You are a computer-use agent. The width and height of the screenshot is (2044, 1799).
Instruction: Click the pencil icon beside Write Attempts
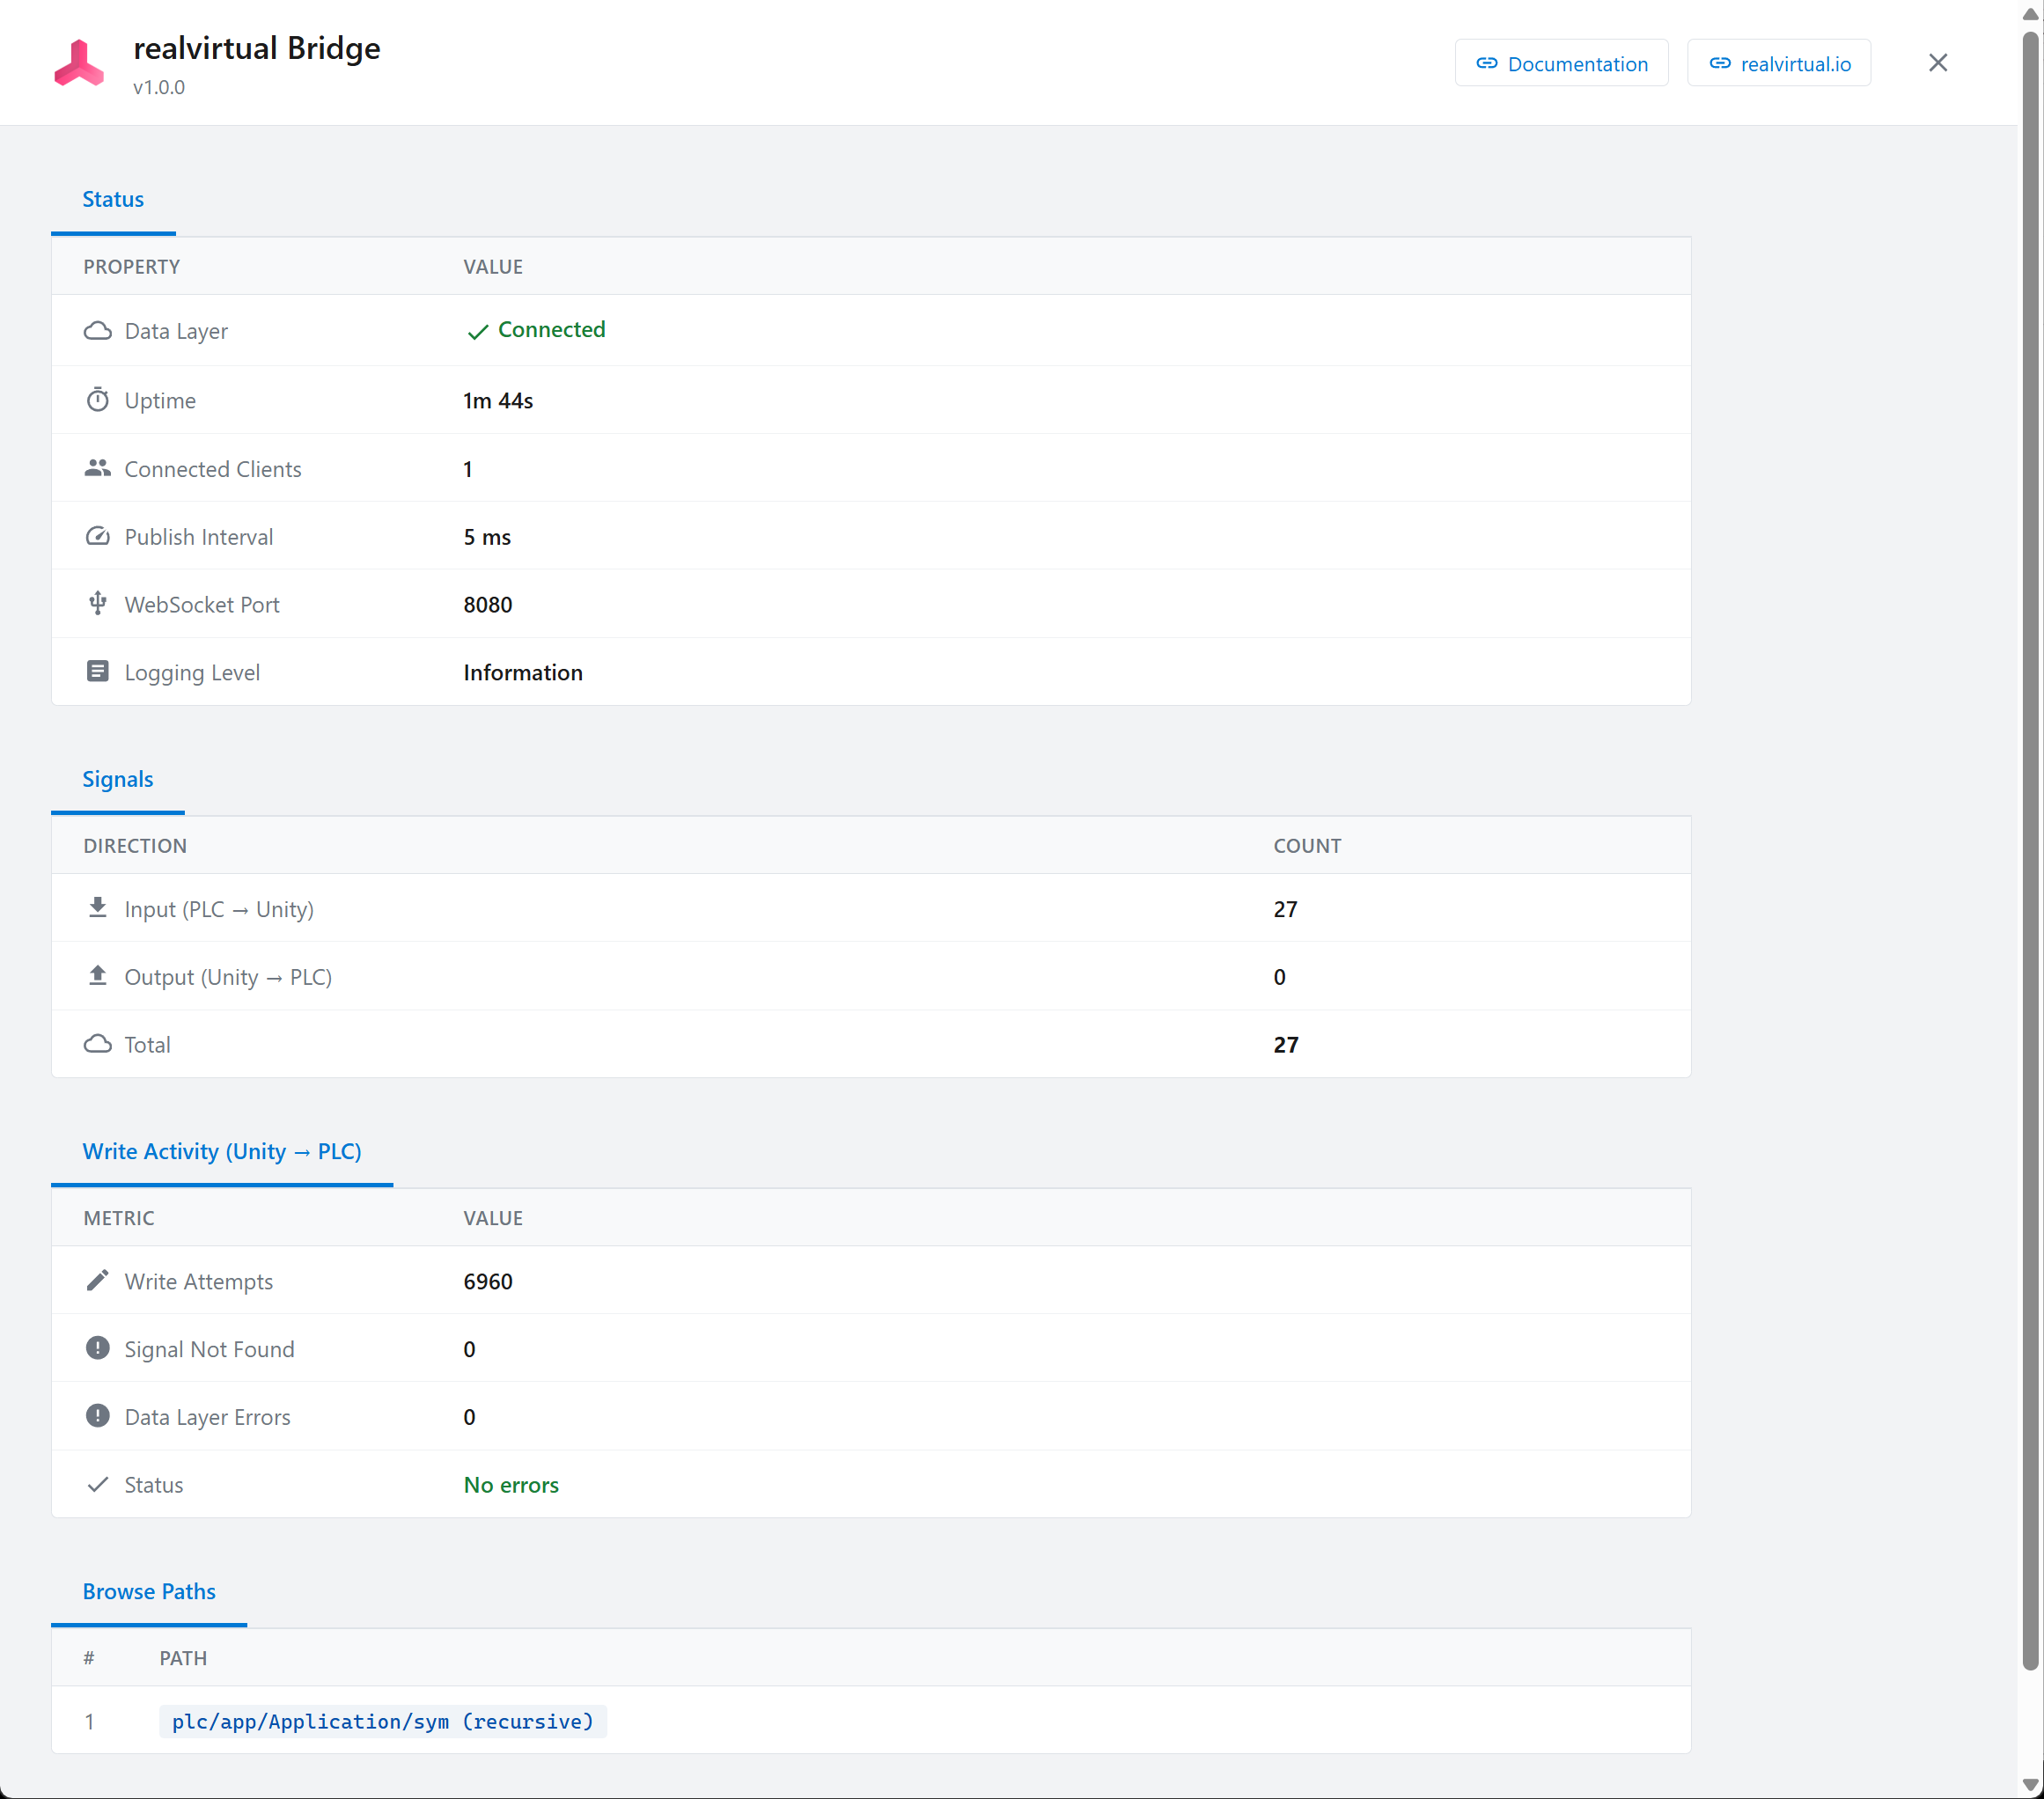(97, 1281)
